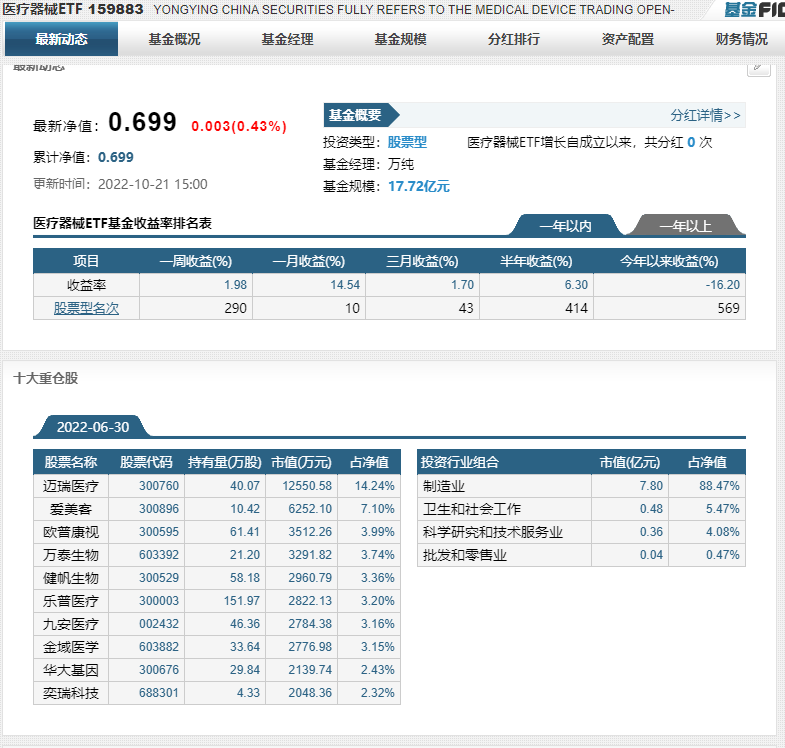Click the stock name 爱美客
785x748 pixels.
click(71, 509)
